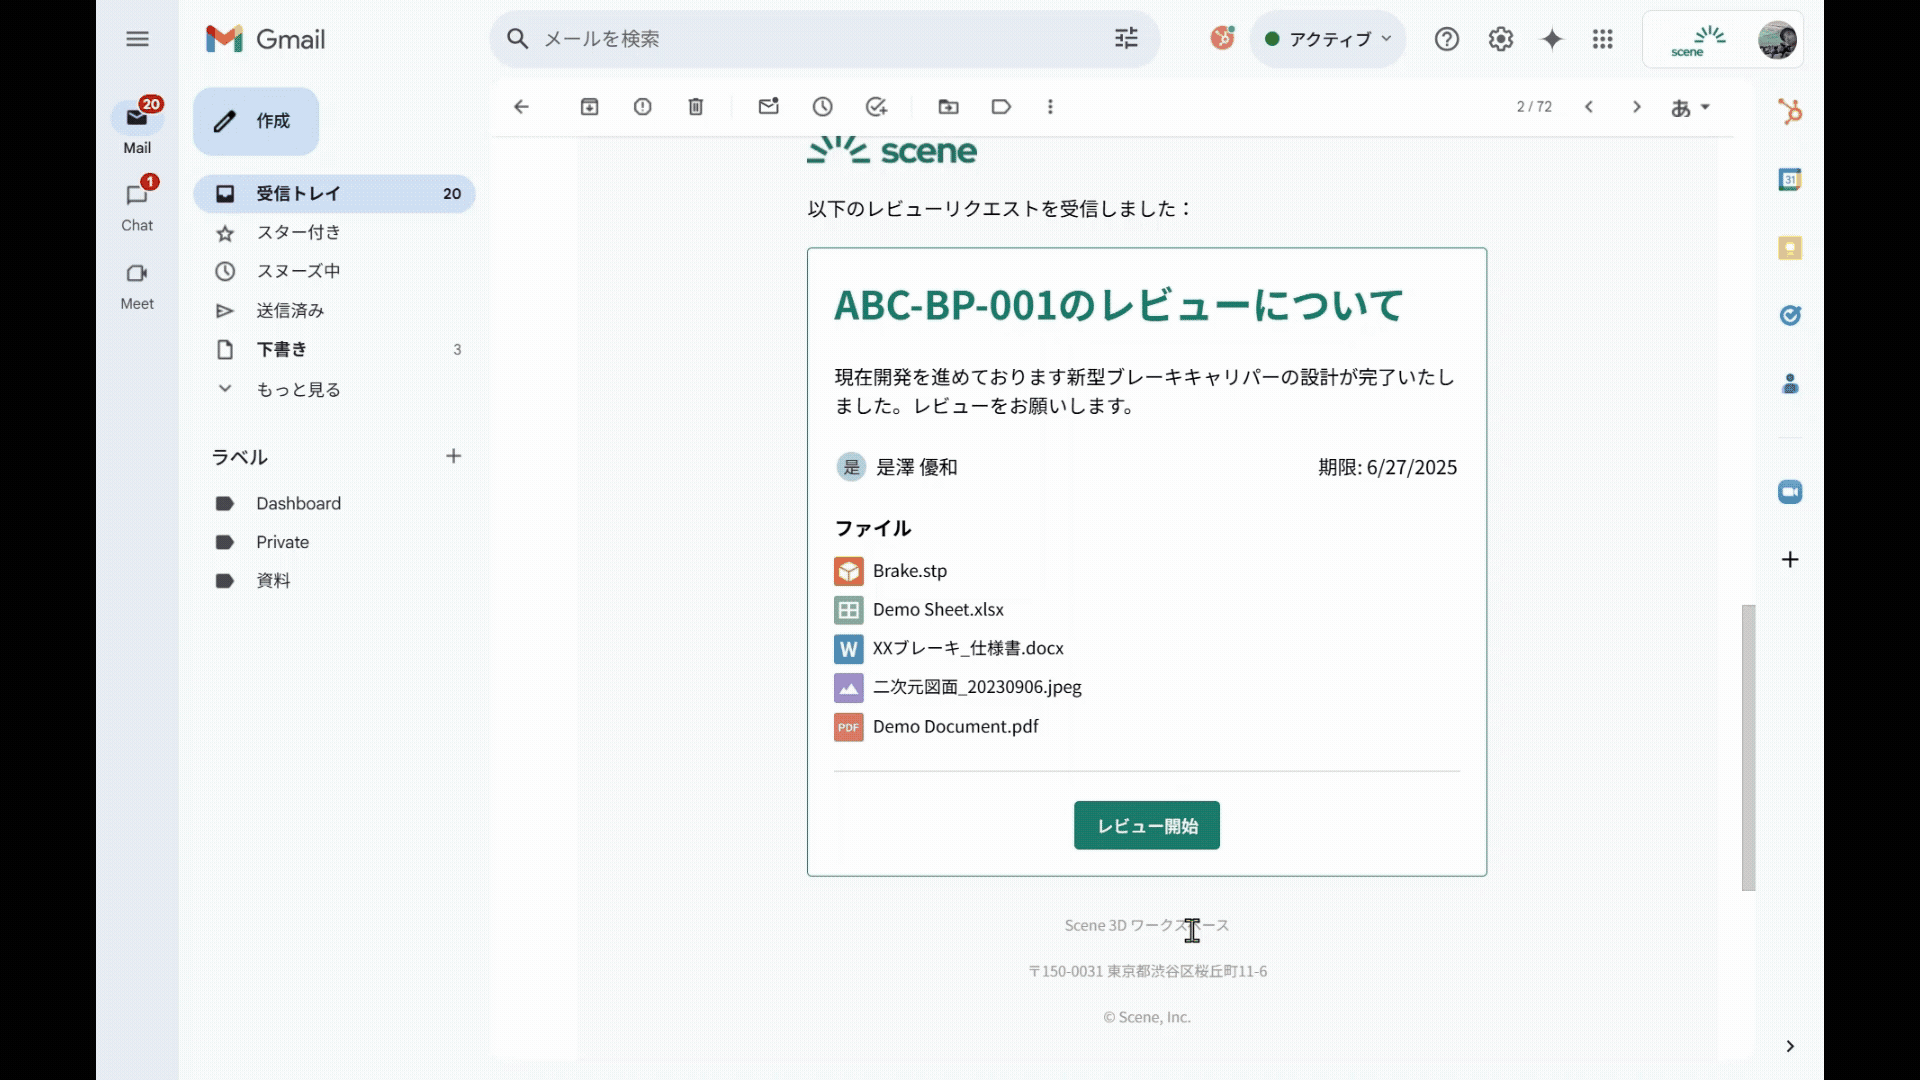Open the 受信トレイ inbox folder
This screenshot has width=1920, height=1080.
298,194
